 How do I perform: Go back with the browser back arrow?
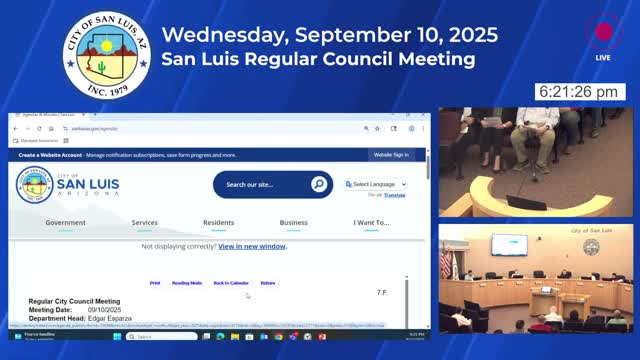point(16,129)
